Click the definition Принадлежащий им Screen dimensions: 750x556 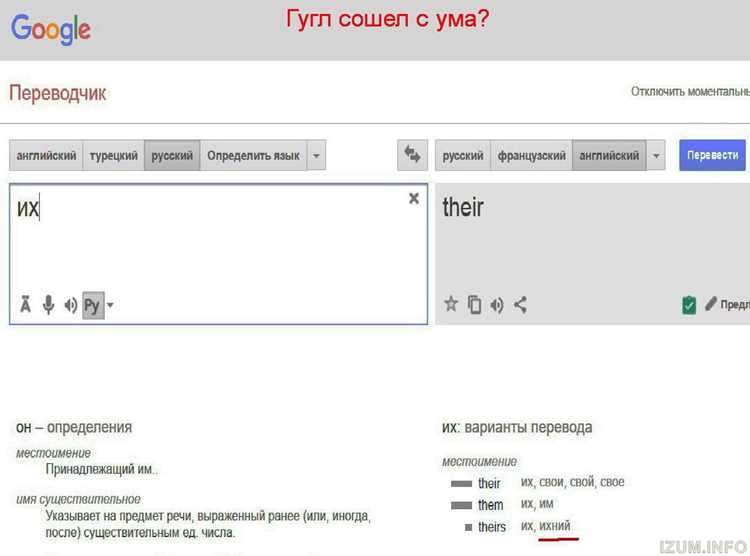(x=101, y=469)
